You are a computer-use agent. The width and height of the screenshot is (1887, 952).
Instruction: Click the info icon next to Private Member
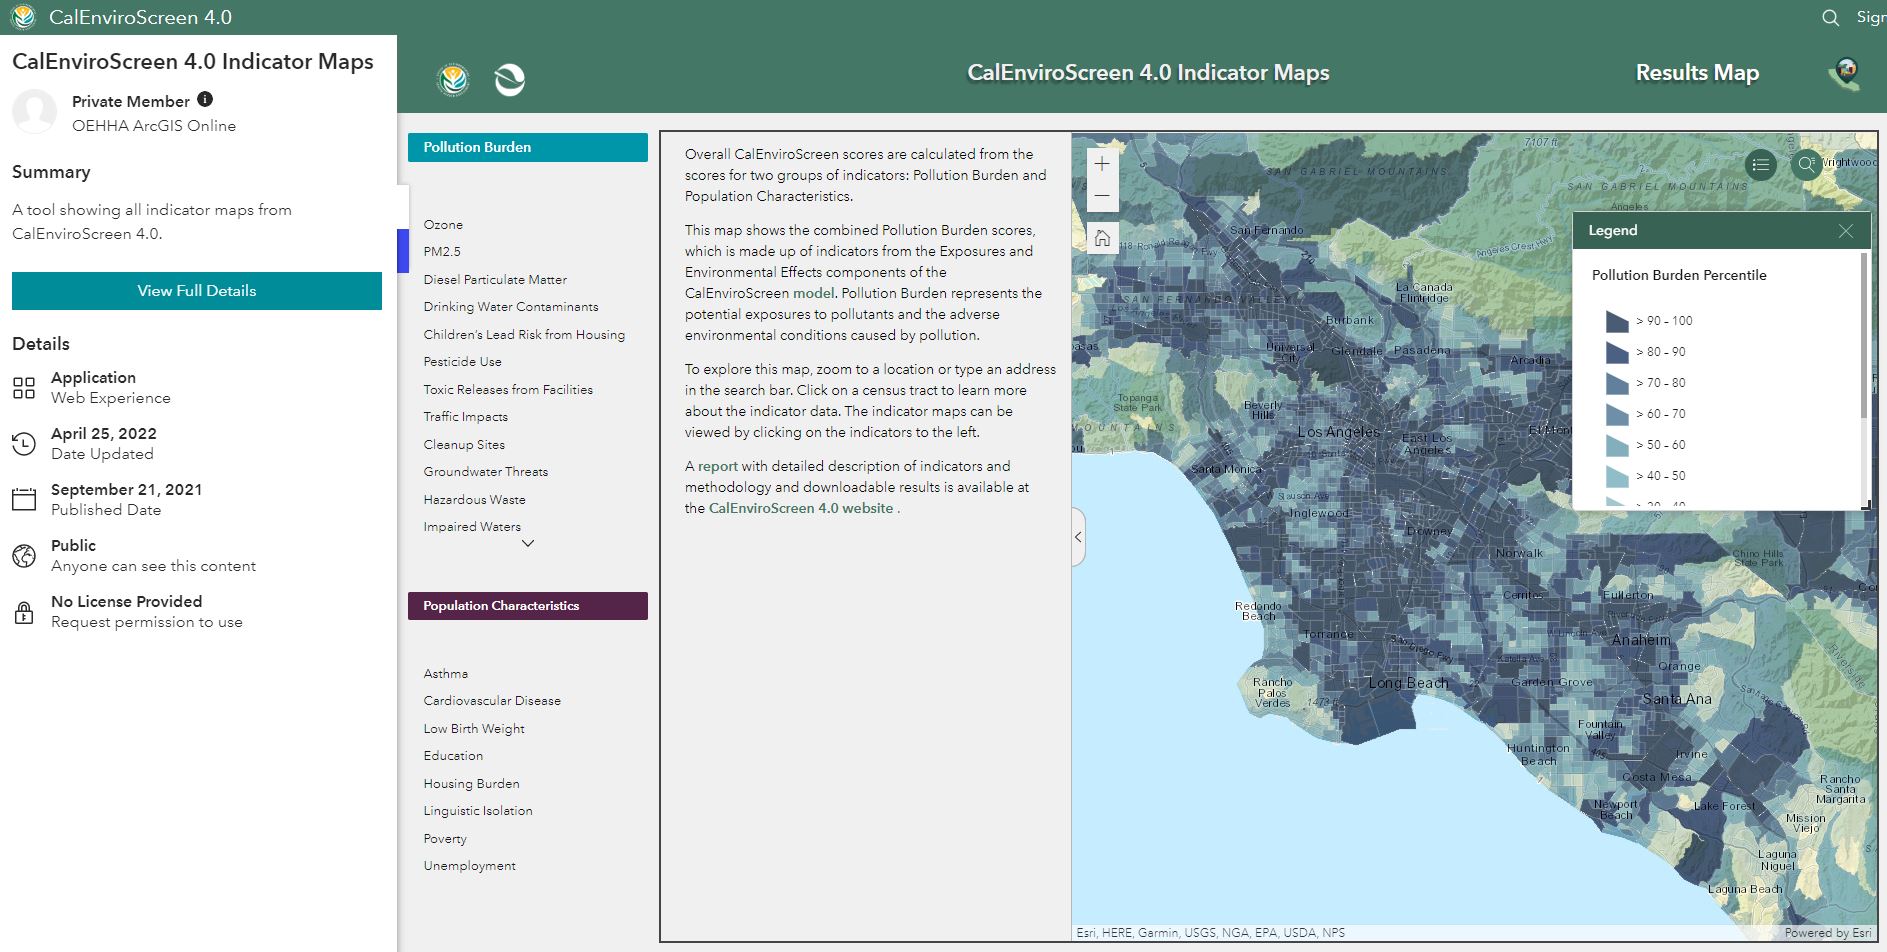pos(205,99)
